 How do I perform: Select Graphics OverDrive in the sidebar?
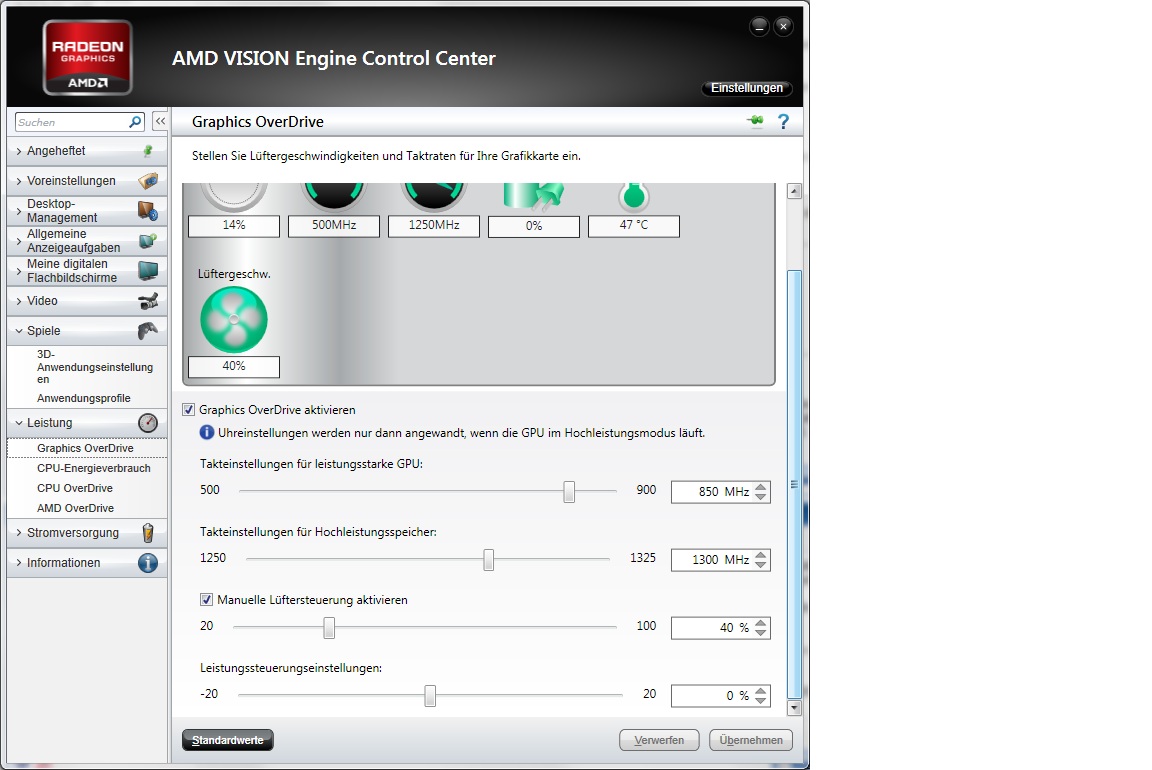[87, 448]
